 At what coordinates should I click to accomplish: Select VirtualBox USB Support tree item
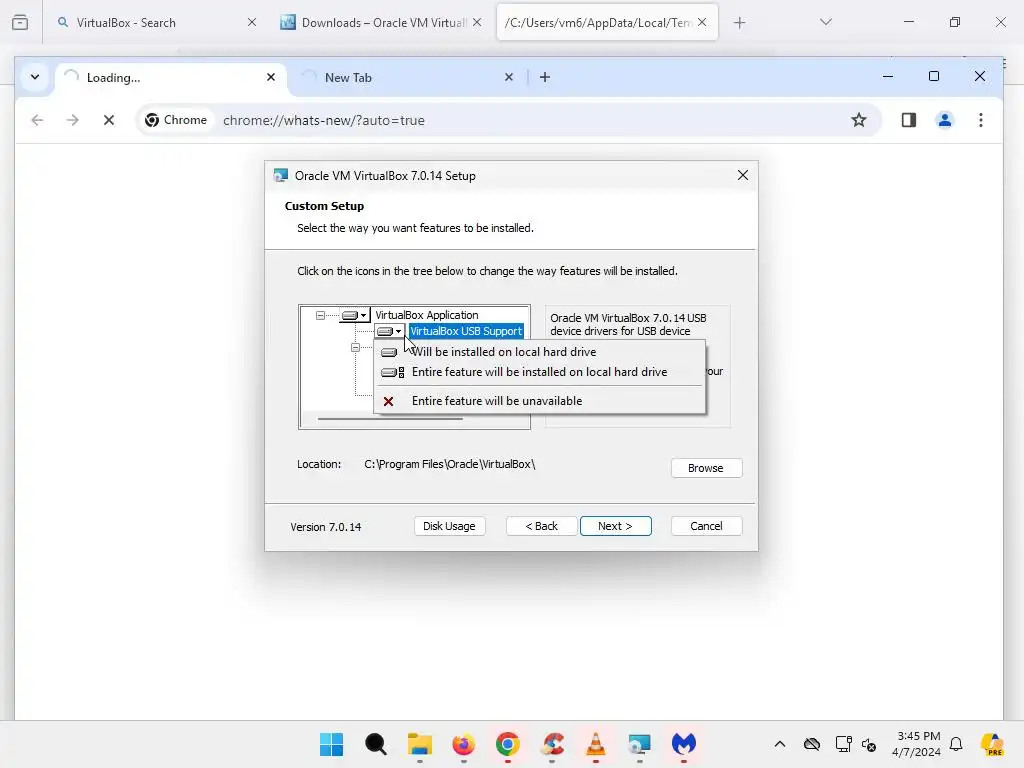click(x=466, y=331)
